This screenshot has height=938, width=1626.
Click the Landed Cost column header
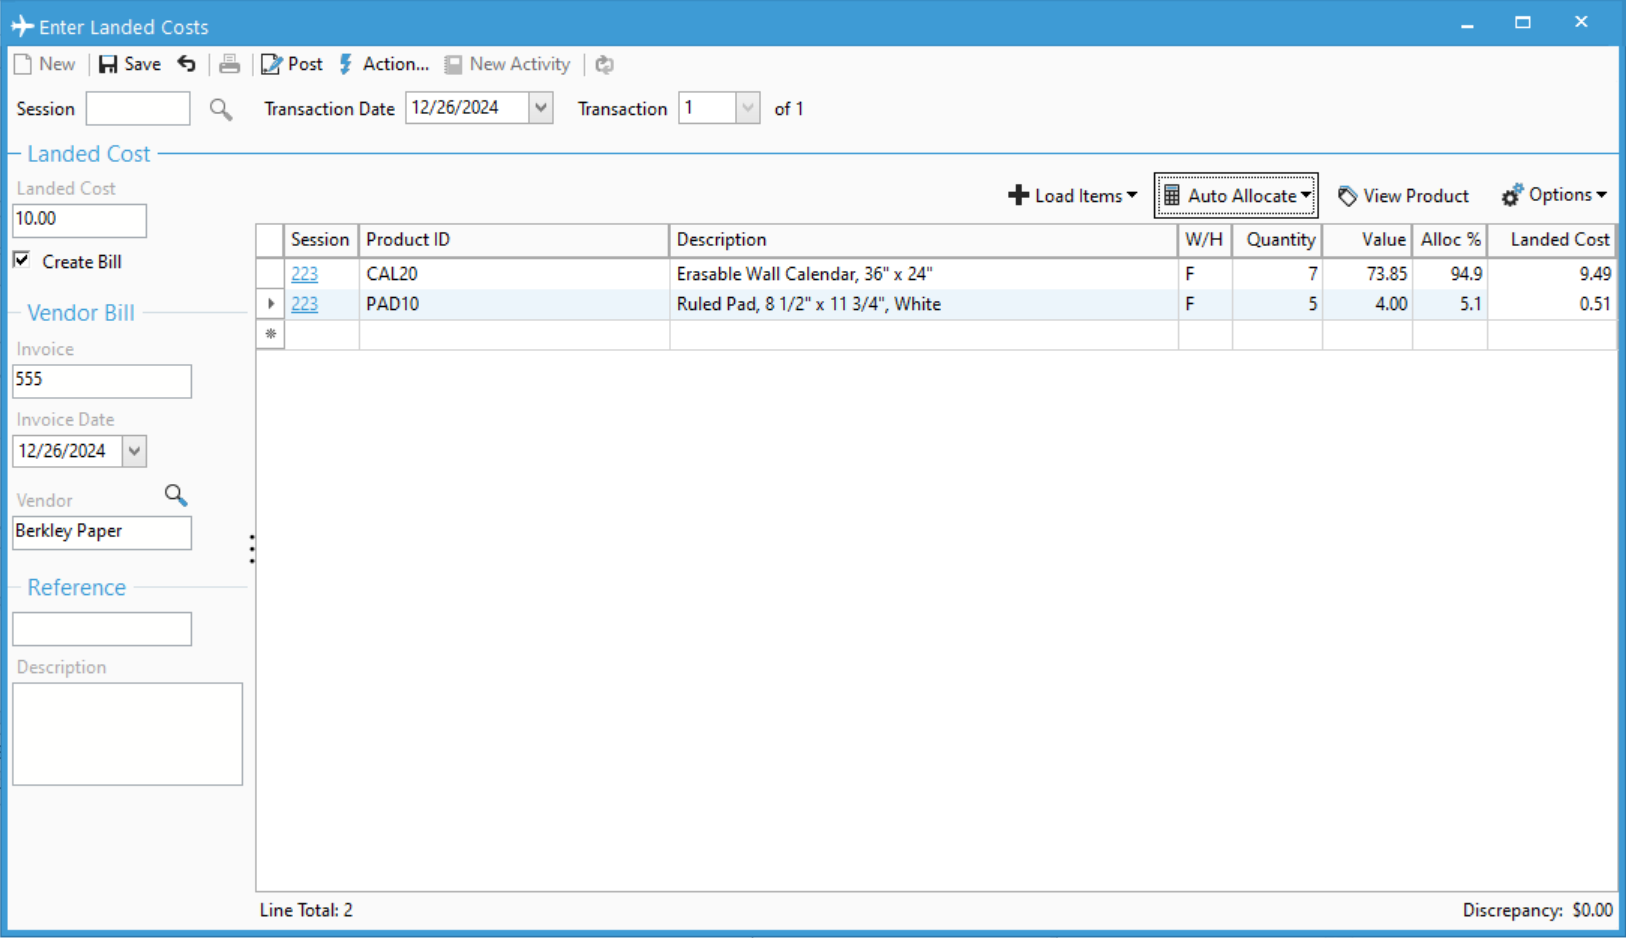1551,240
